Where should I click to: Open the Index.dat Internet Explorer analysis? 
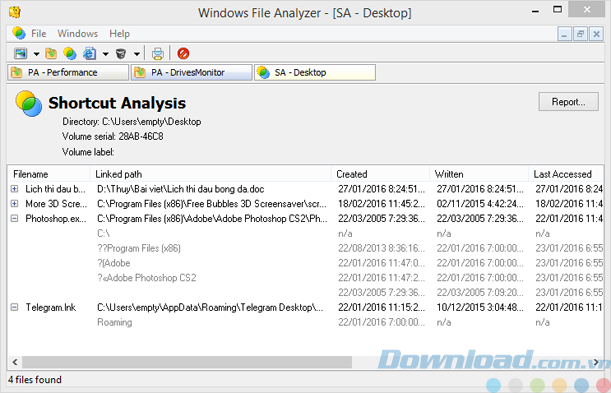[90, 53]
